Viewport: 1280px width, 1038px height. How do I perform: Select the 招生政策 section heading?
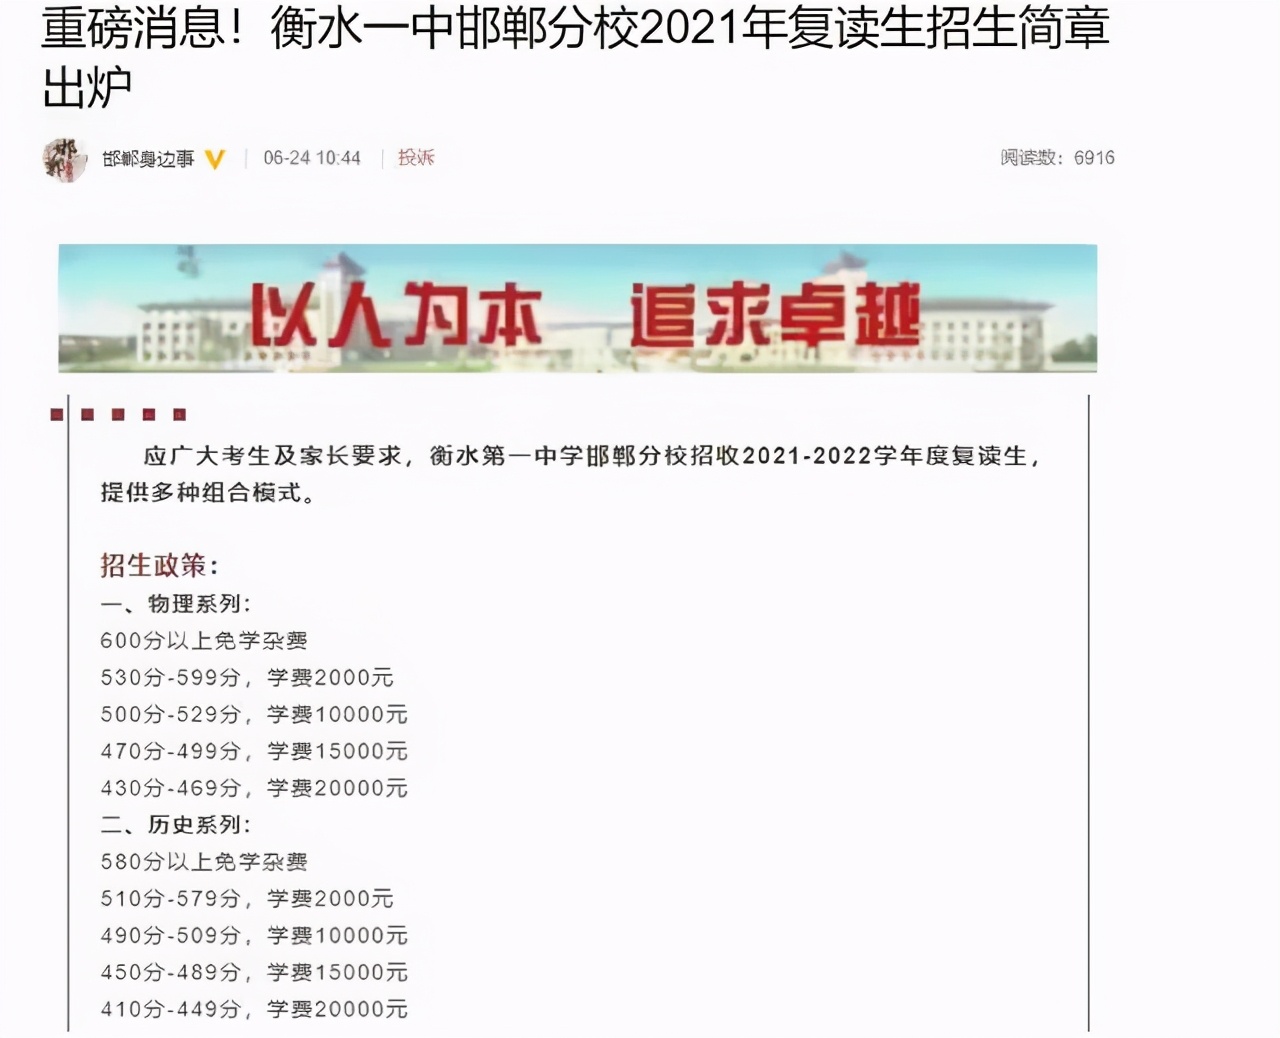coord(152,565)
